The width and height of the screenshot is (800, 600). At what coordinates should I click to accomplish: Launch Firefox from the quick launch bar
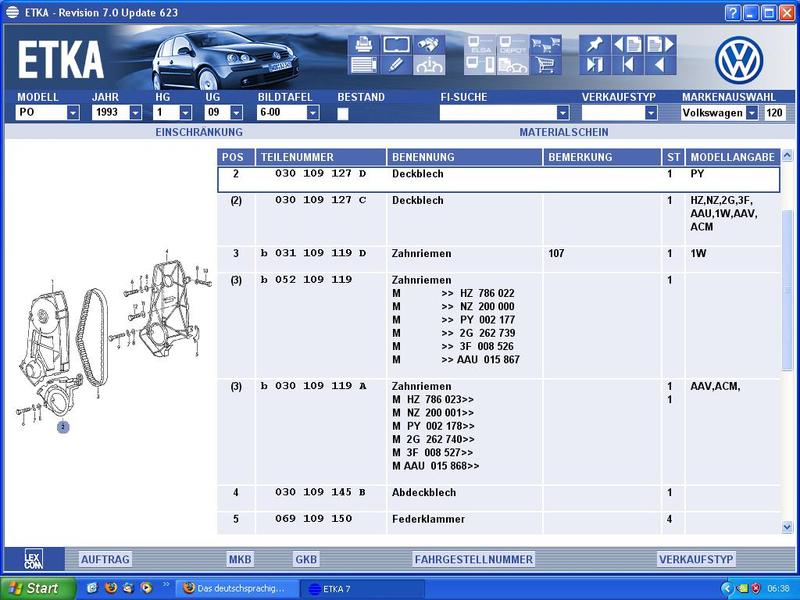111,588
